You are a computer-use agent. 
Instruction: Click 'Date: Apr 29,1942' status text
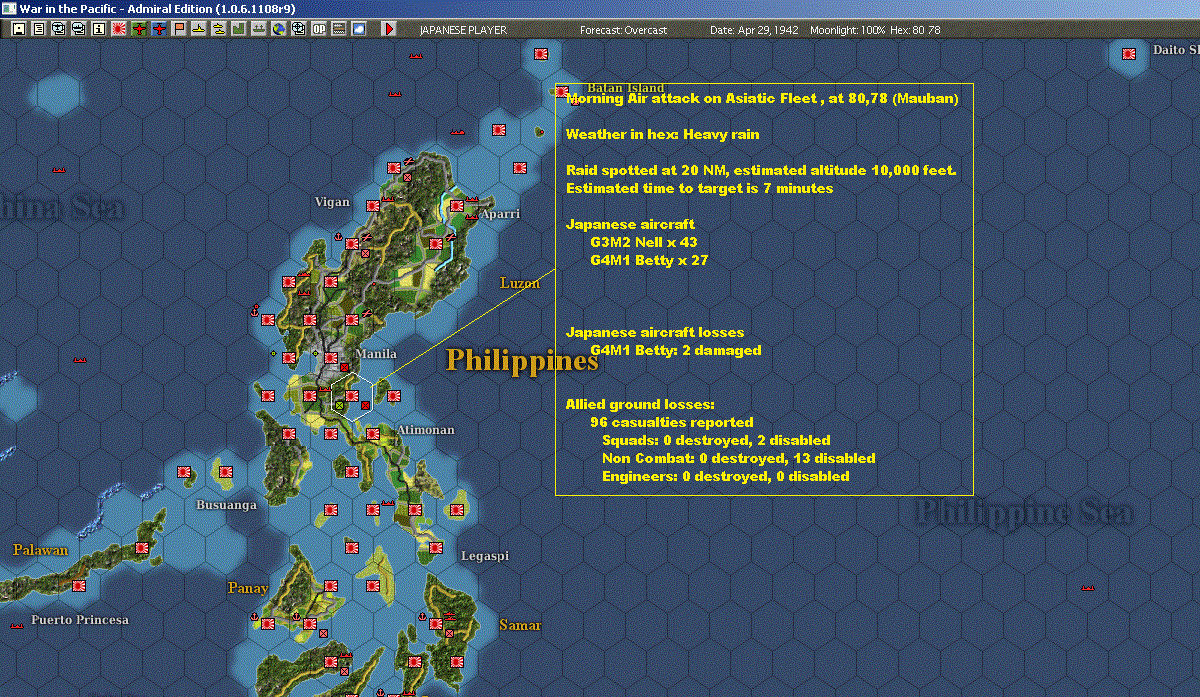[754, 30]
